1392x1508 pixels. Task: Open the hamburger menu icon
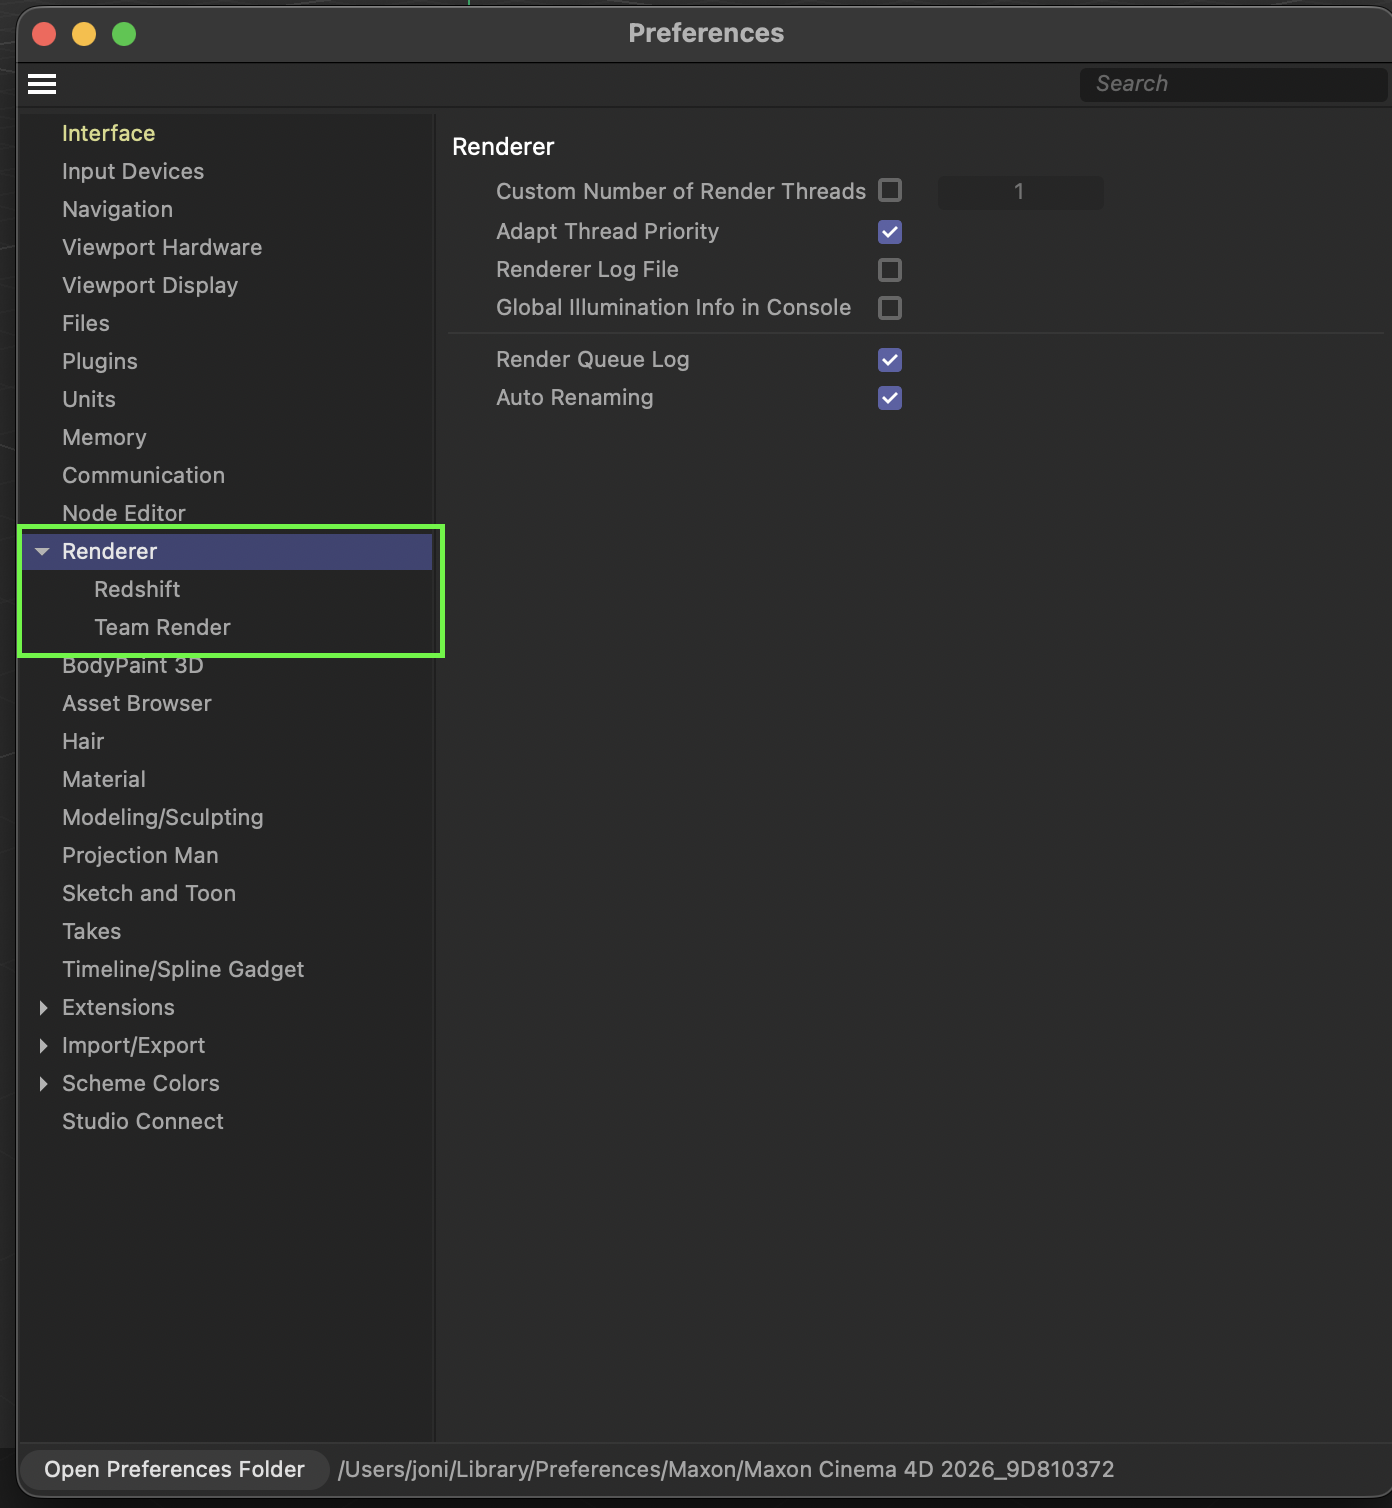pos(42,84)
